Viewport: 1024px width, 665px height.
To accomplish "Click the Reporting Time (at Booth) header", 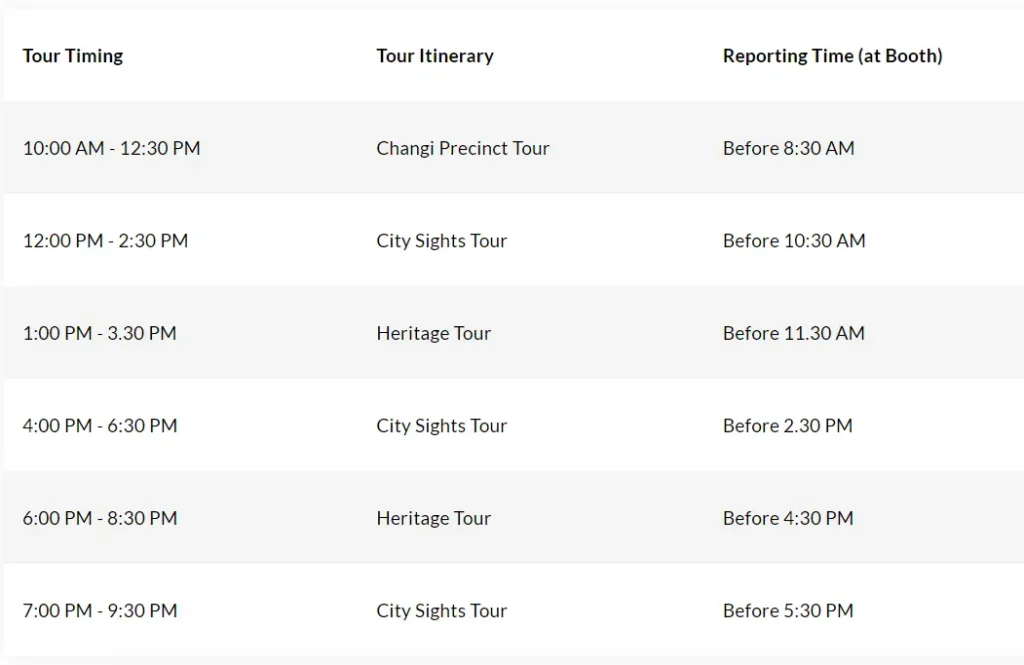I will click(833, 56).
